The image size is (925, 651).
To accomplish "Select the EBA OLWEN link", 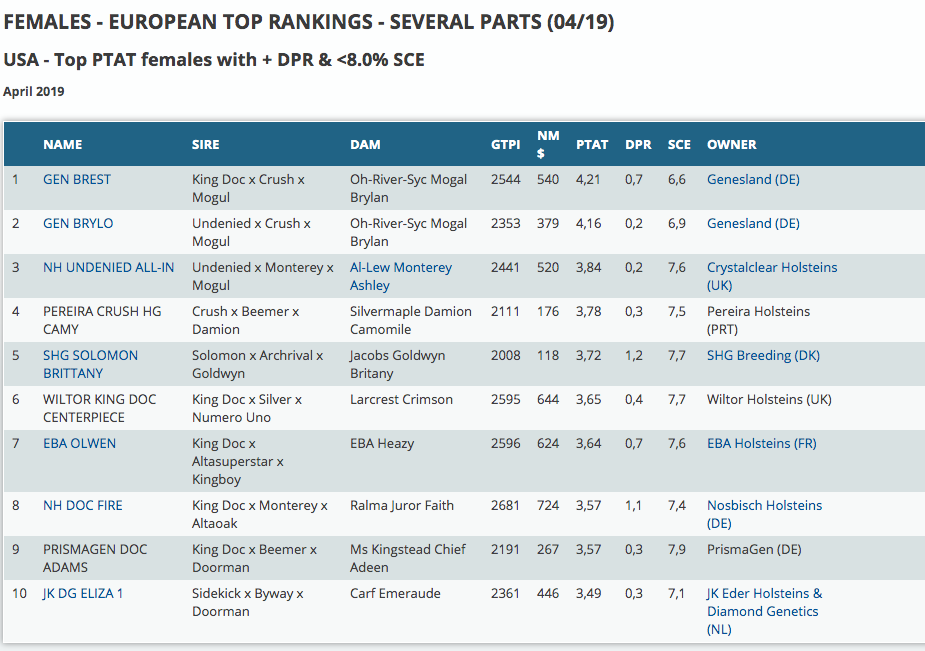I will (x=79, y=444).
